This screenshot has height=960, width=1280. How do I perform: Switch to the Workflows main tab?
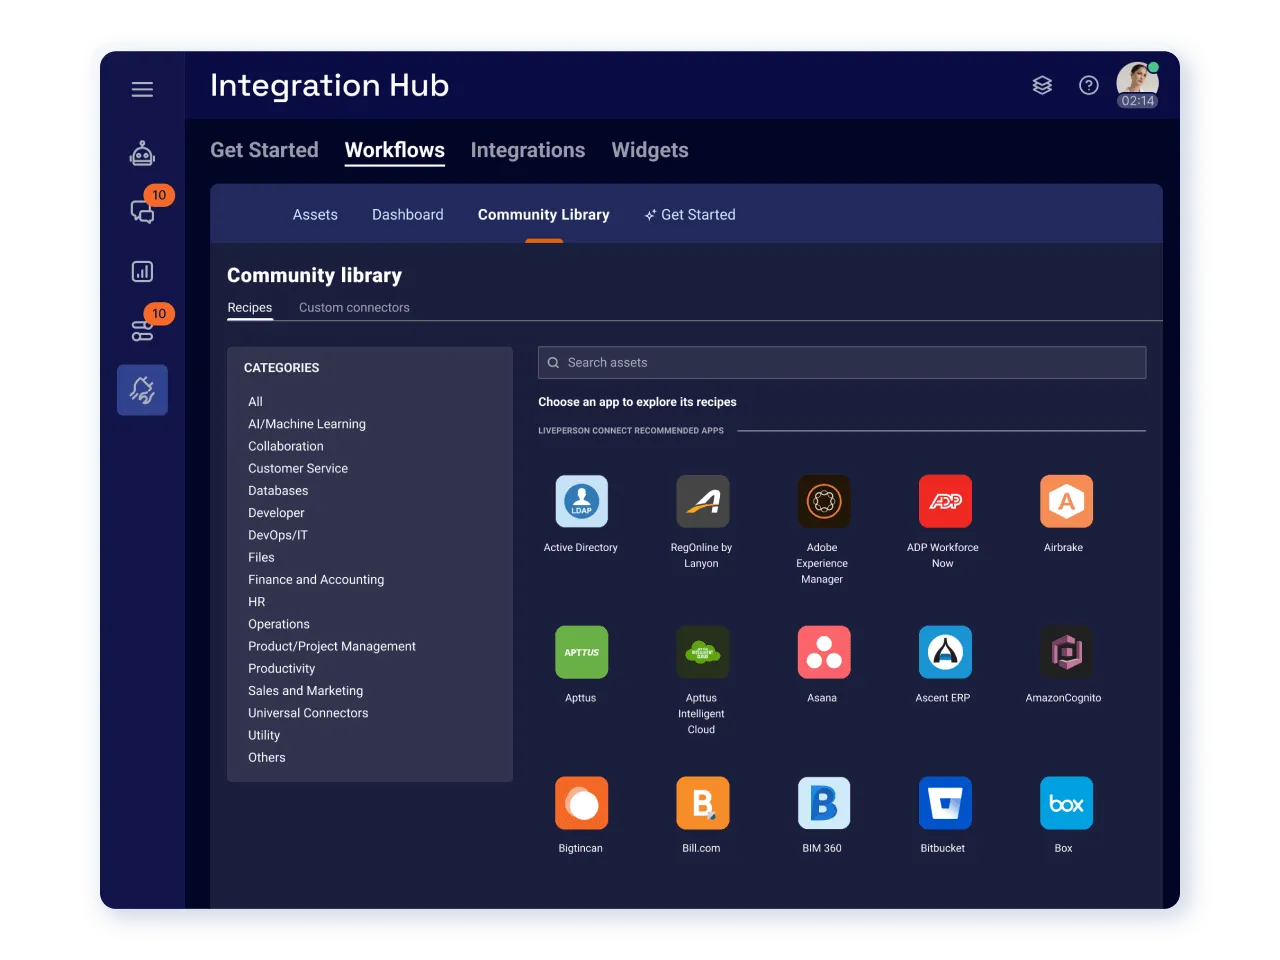coord(395,150)
